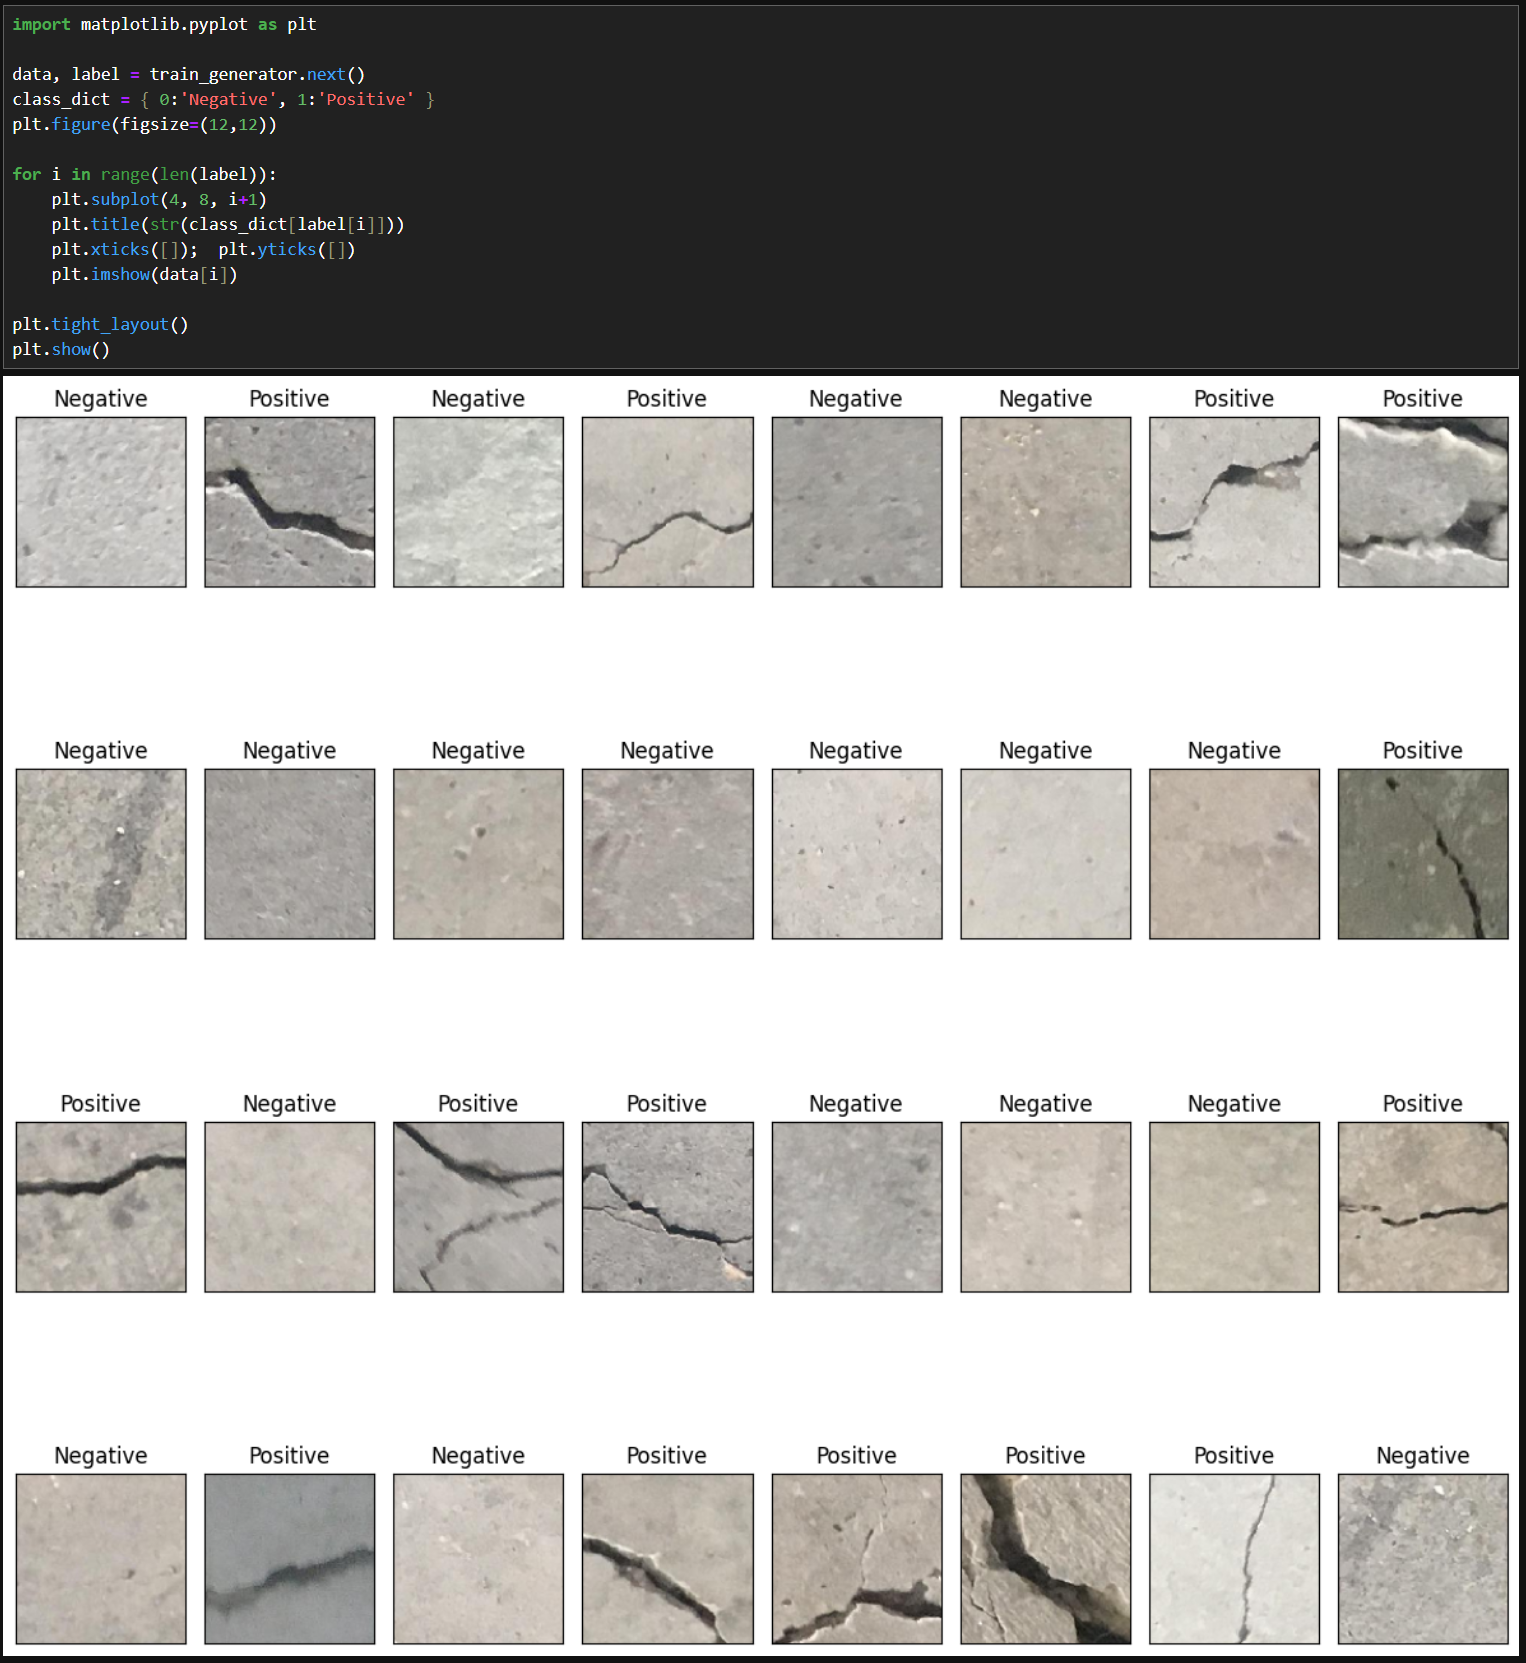Click the 'plt.tight_layout()' line

click(x=100, y=324)
